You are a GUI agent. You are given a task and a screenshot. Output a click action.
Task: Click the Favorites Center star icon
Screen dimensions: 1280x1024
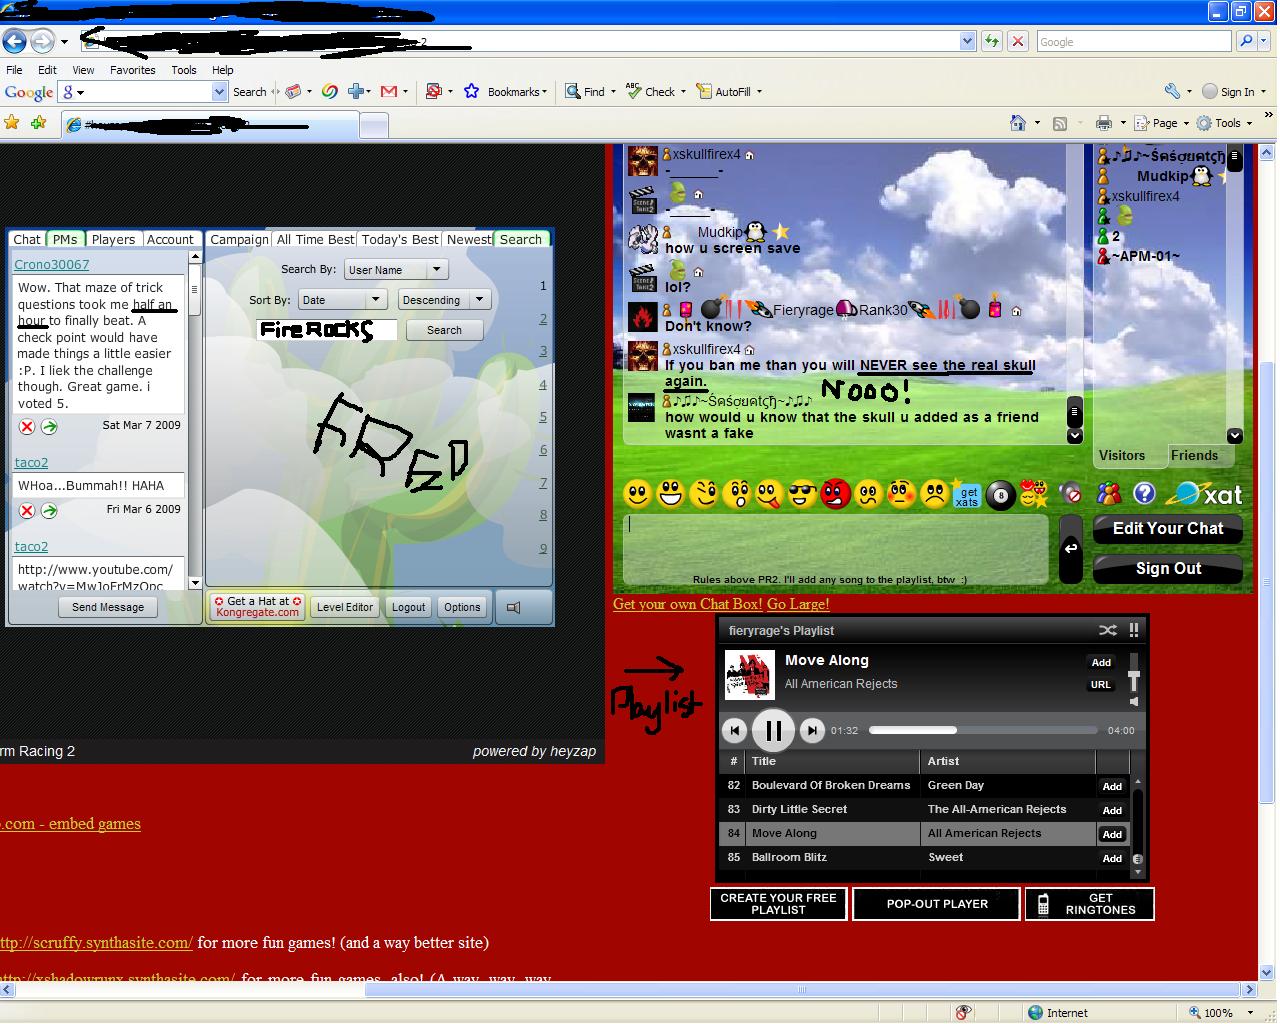pos(12,123)
